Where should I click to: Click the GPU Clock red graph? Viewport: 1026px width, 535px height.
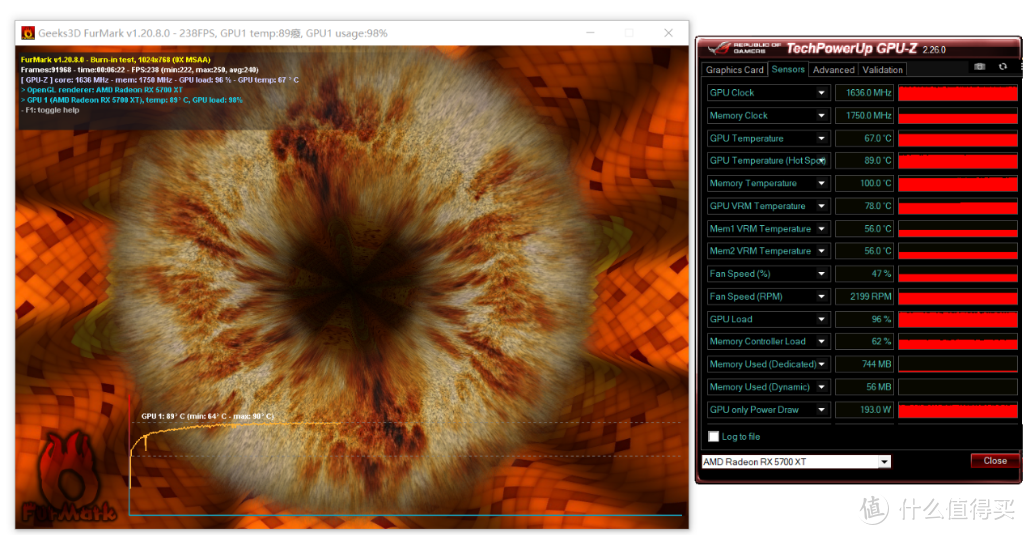point(957,93)
